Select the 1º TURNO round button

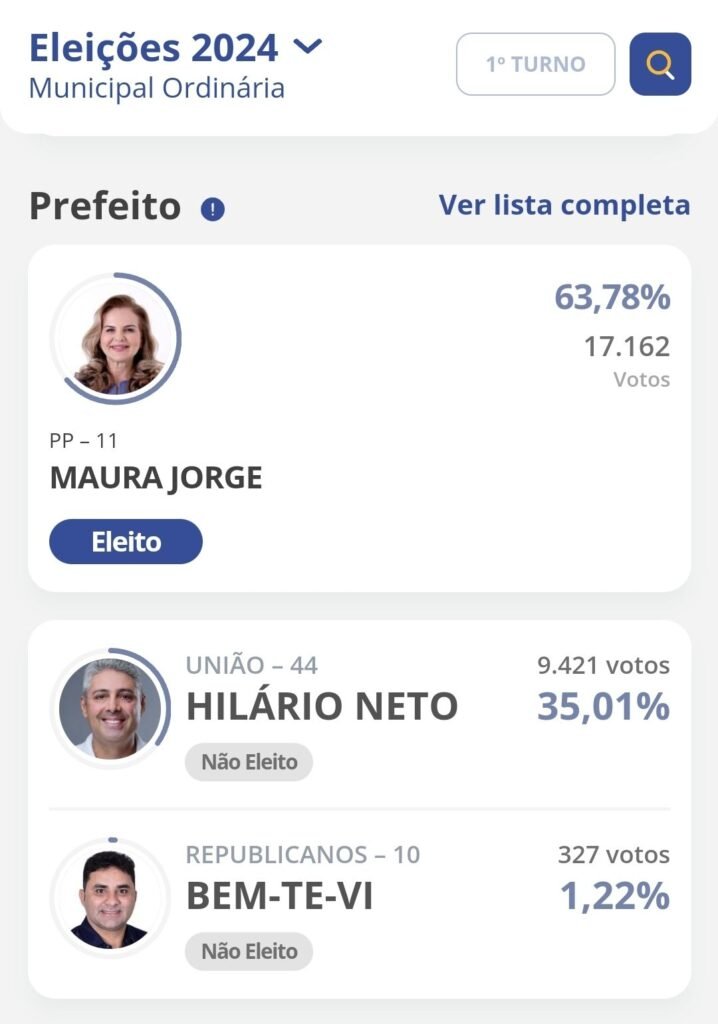(x=535, y=64)
